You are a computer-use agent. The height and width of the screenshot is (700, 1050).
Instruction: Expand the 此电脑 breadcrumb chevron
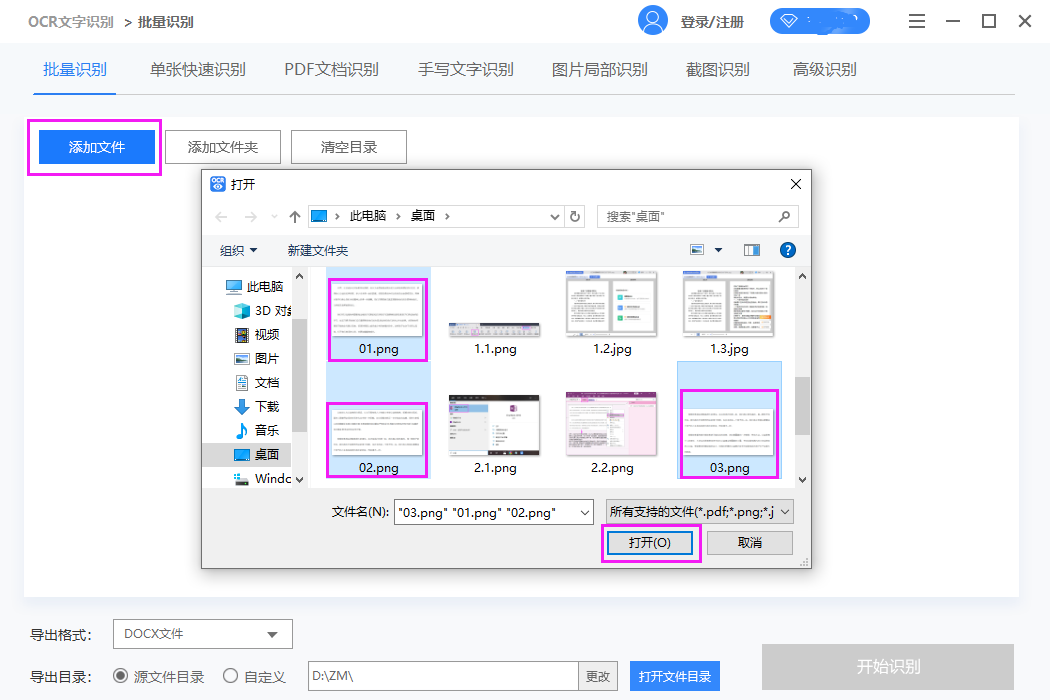[x=398, y=216]
